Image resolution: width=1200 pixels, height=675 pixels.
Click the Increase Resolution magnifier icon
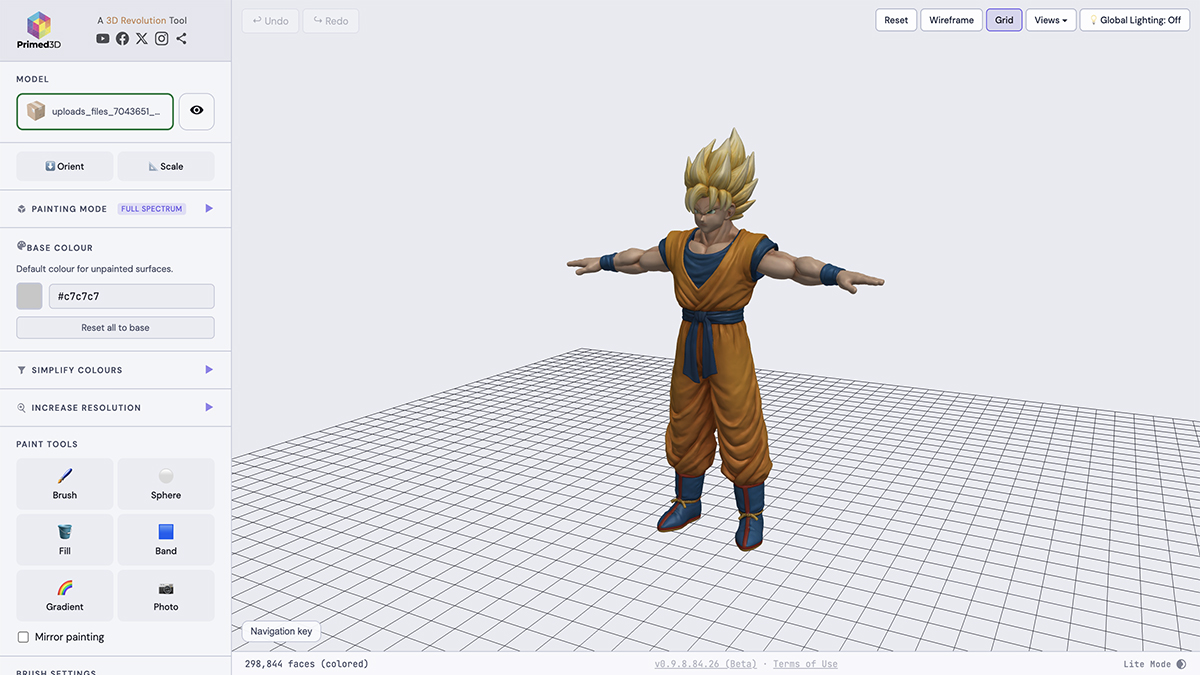(22, 408)
